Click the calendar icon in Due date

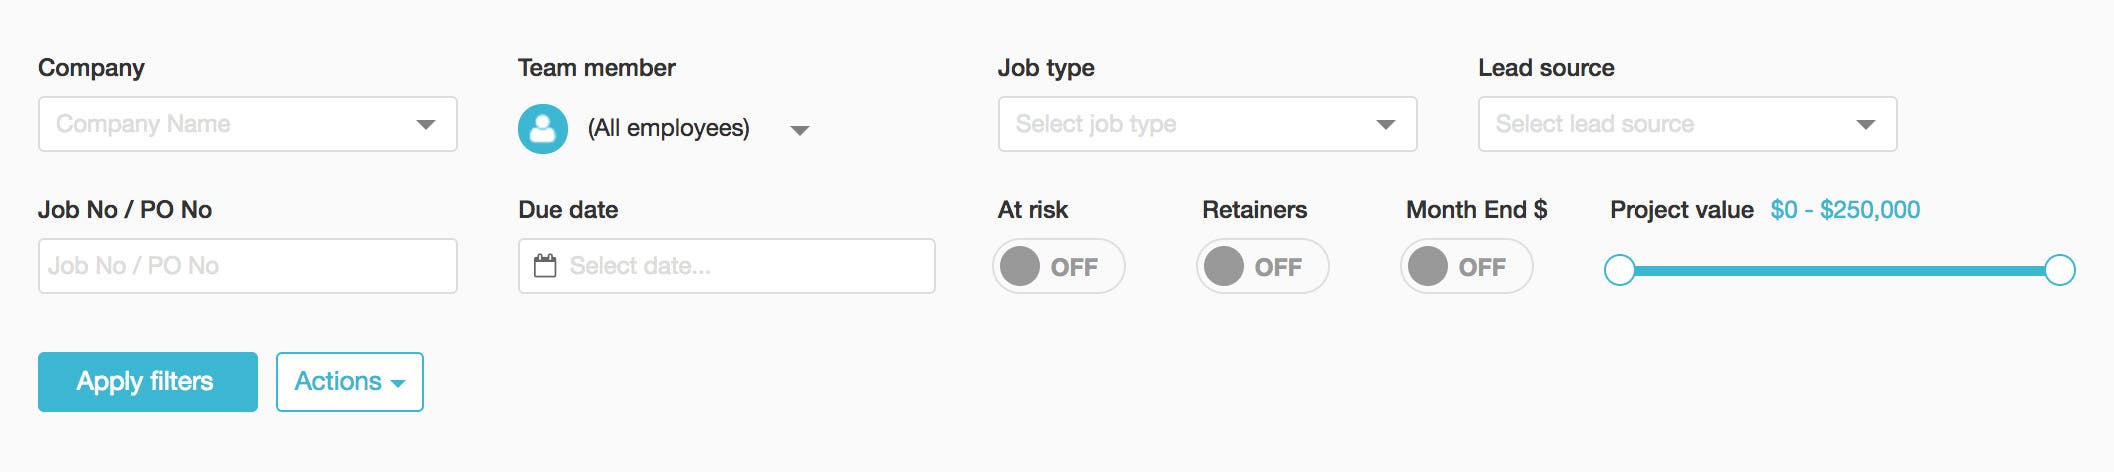(x=545, y=266)
